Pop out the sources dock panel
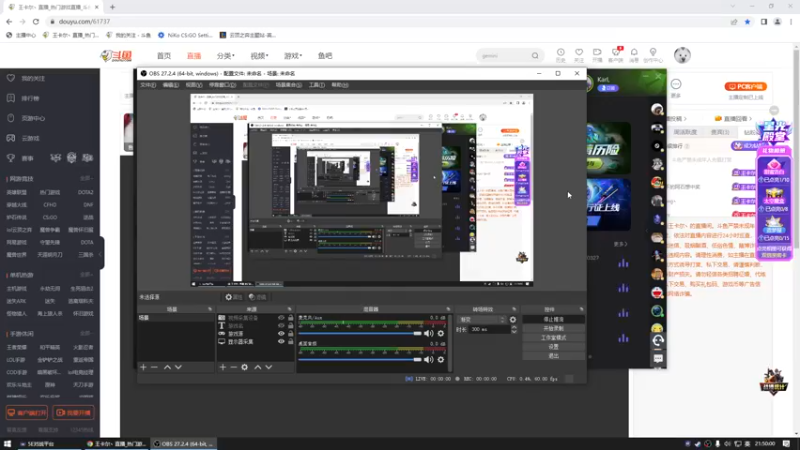Image resolution: width=800 pixels, height=450 pixels. pyautogui.click(x=289, y=309)
